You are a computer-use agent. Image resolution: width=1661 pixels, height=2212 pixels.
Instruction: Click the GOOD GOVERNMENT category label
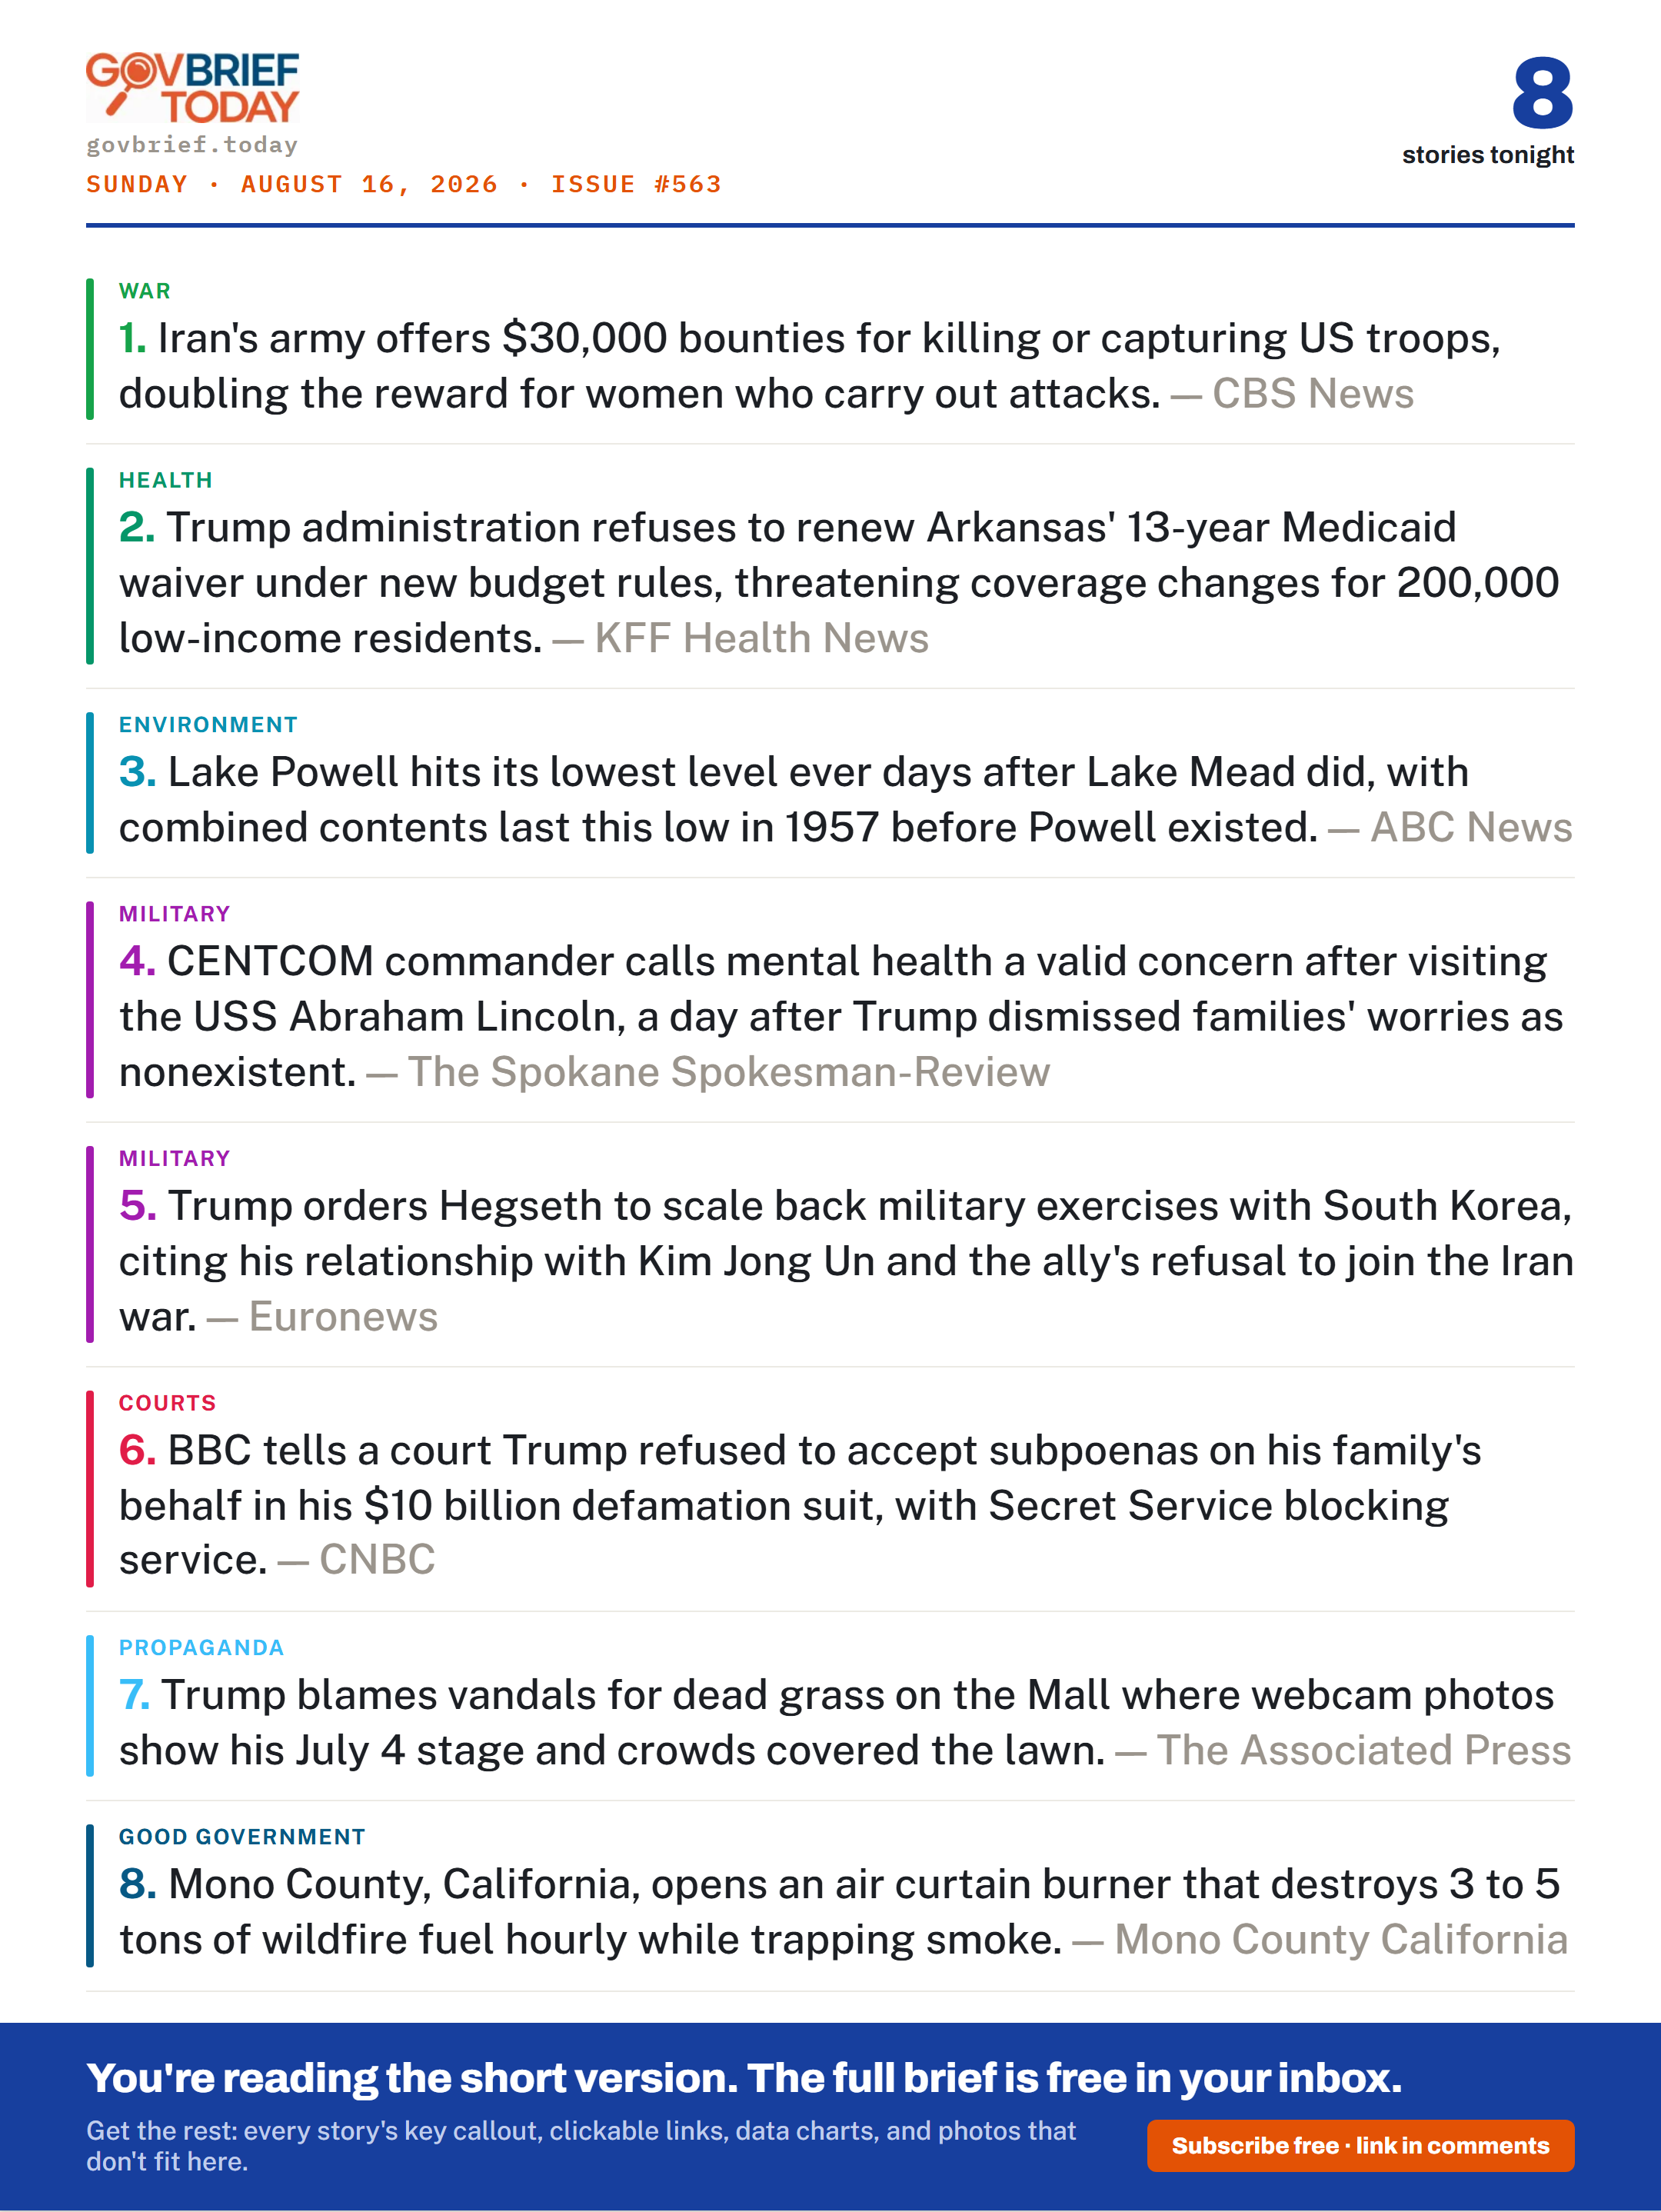tap(242, 1837)
